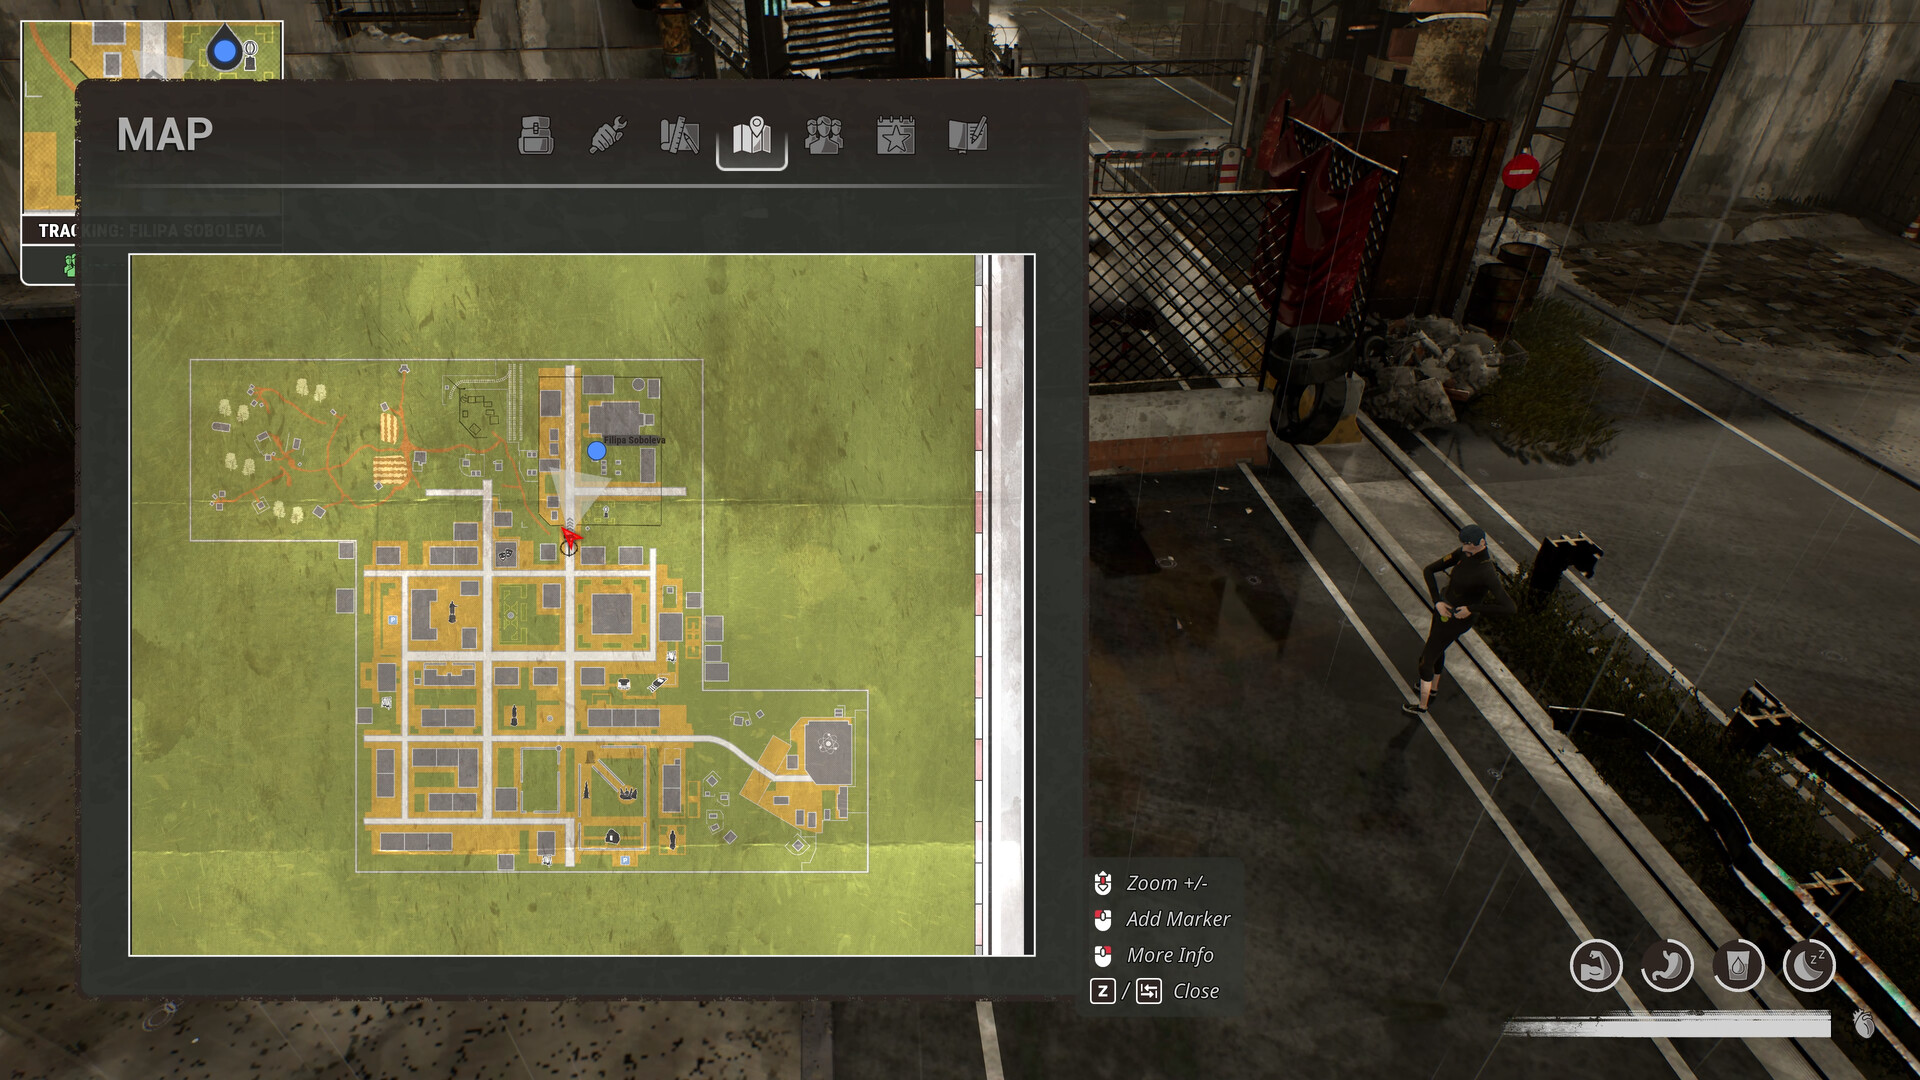Click the More Info hint
This screenshot has width=1920, height=1080.
pos(1169,955)
